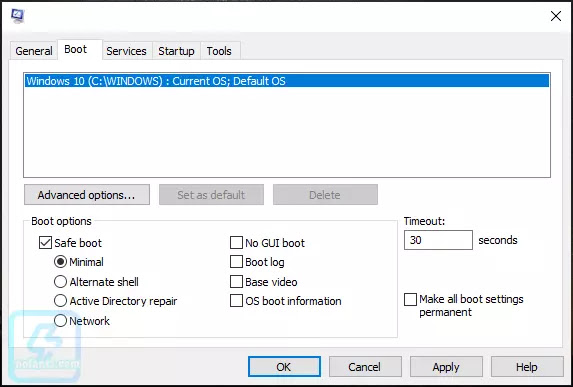Viewport: 573px width, 387px height.
Task: Choose the Alternate shell radio button
Action: coord(60,282)
